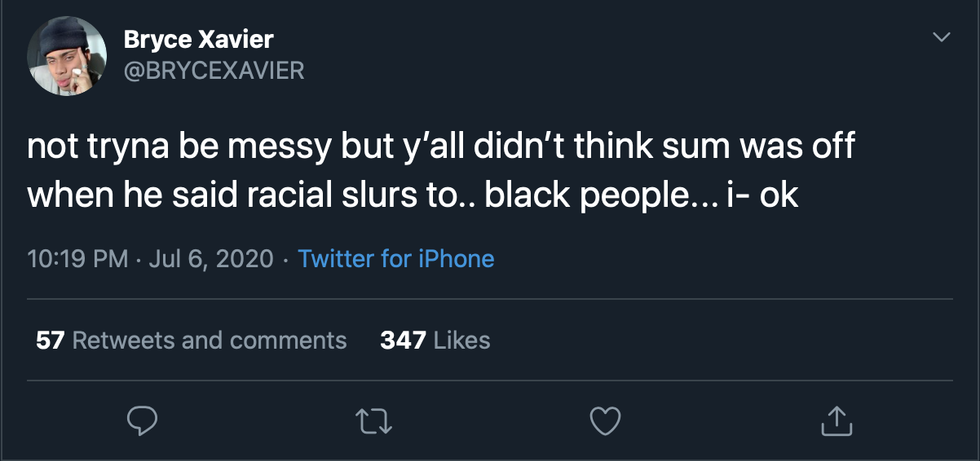Click the Jul 6, 2020 date
980x461 pixels.
pyautogui.click(x=210, y=259)
